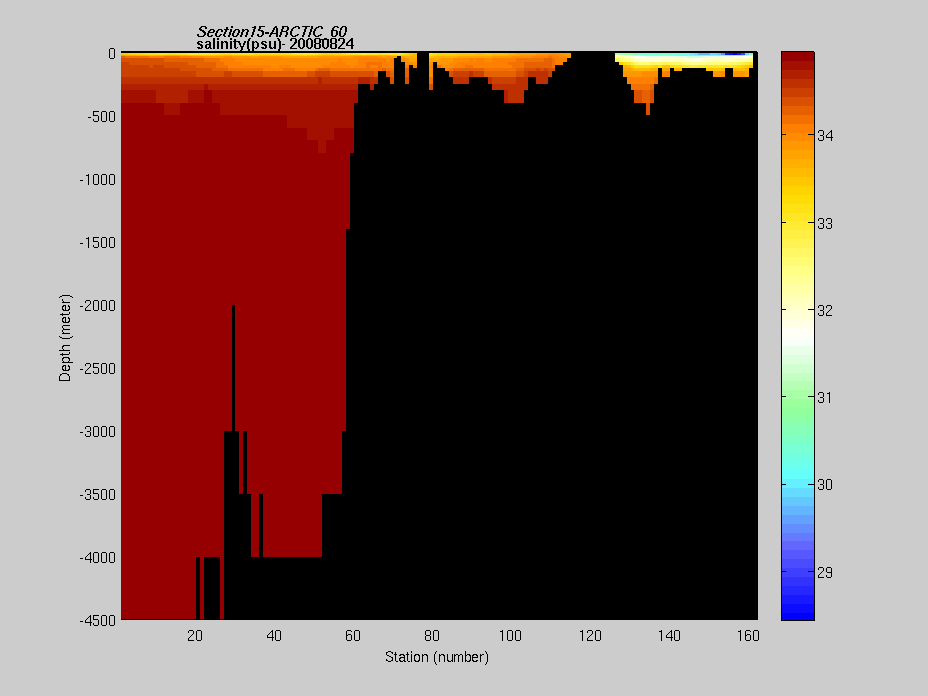Image resolution: width=928 pixels, height=696 pixels.
Task: Click station tick label '40'
Action: coord(274,636)
